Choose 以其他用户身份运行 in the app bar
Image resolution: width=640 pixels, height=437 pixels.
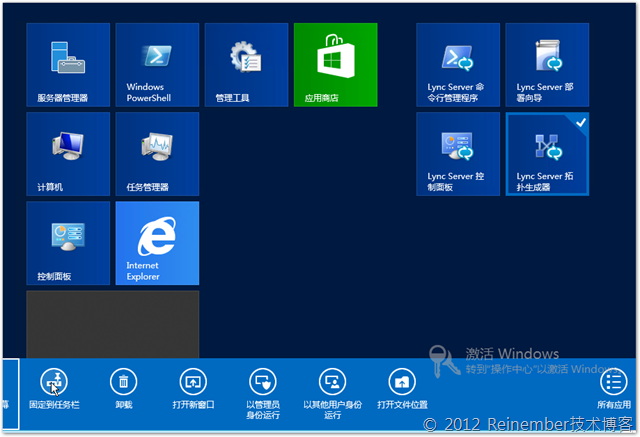(x=332, y=393)
